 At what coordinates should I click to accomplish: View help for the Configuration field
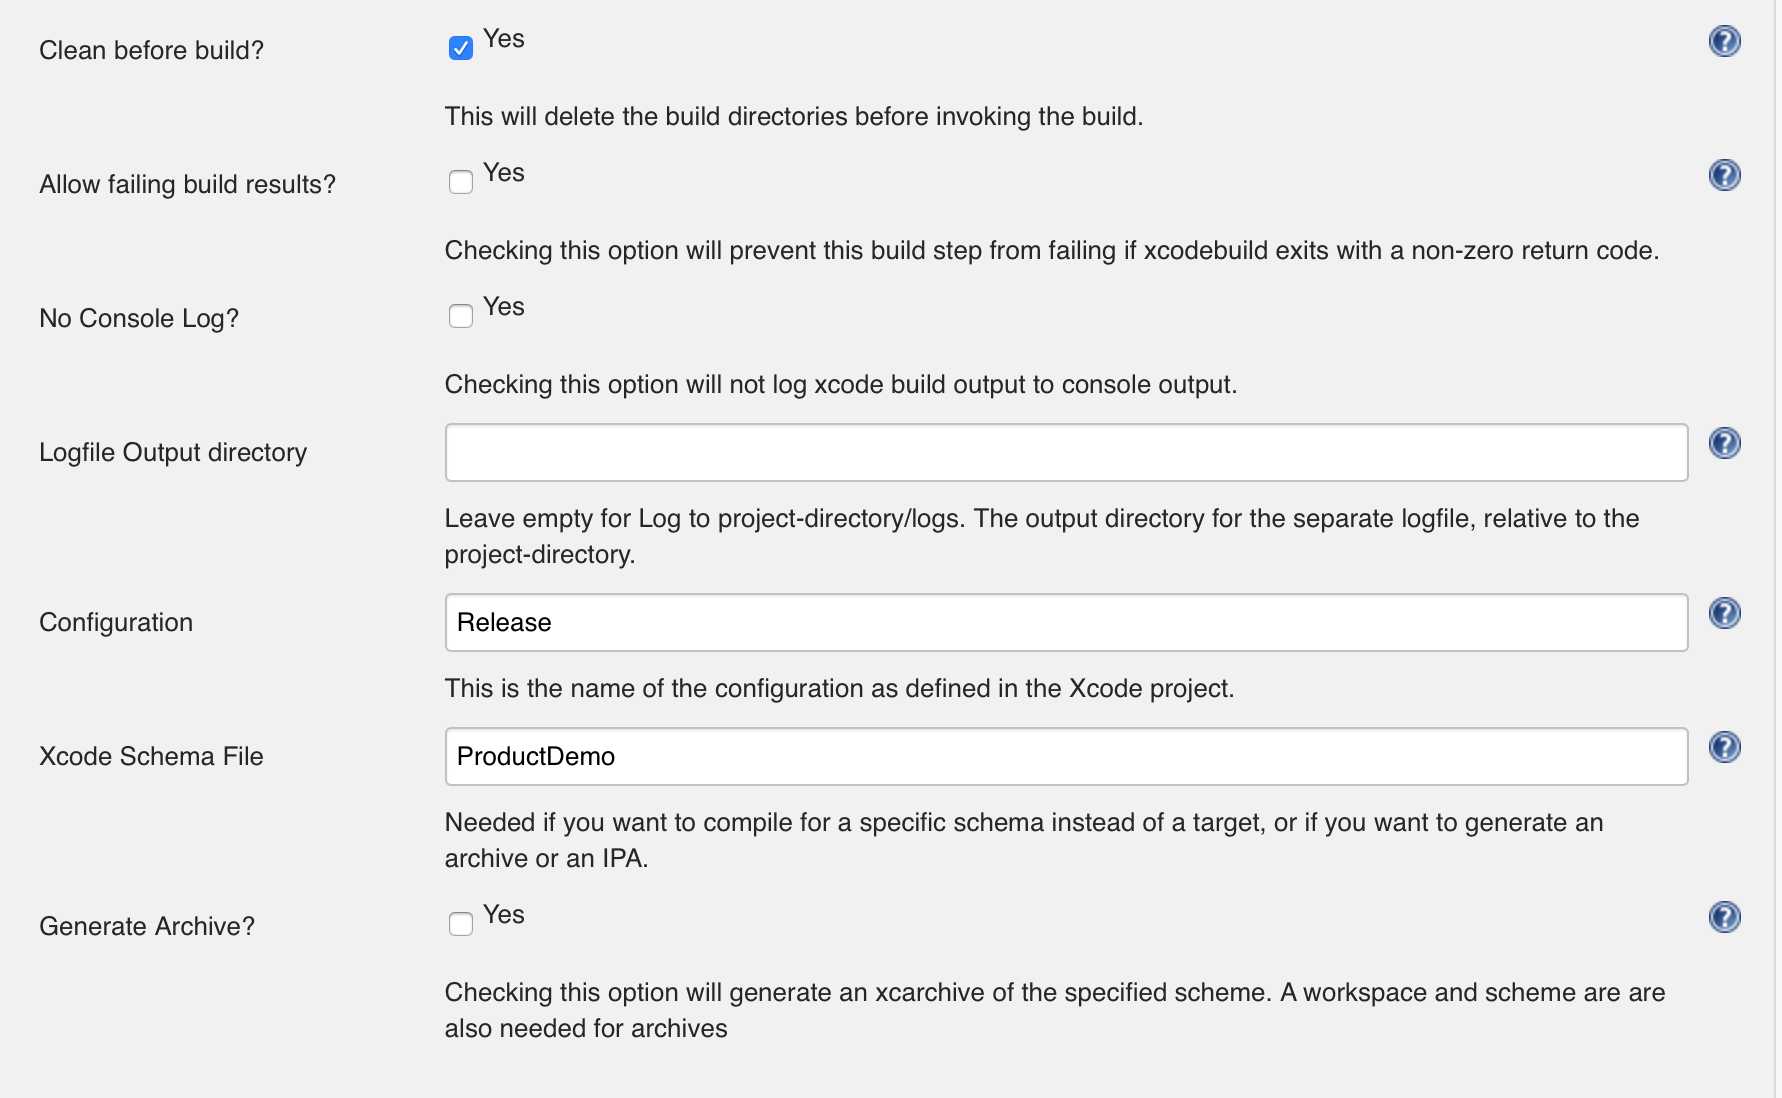click(x=1724, y=613)
